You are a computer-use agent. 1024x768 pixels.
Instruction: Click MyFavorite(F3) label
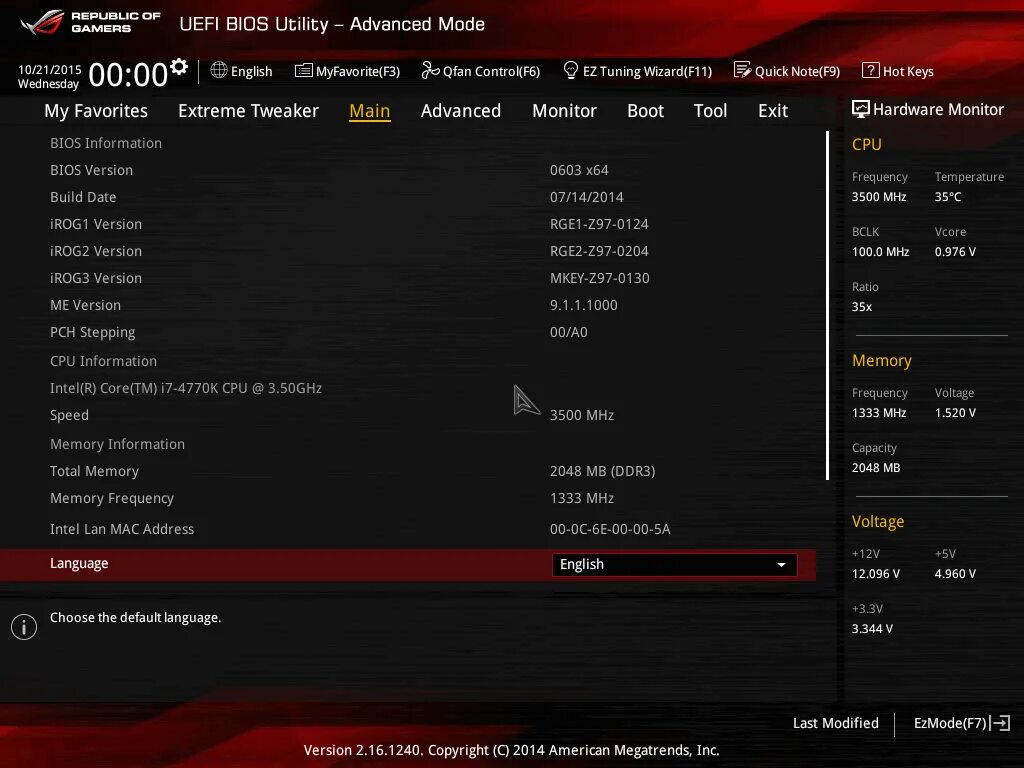(x=358, y=71)
